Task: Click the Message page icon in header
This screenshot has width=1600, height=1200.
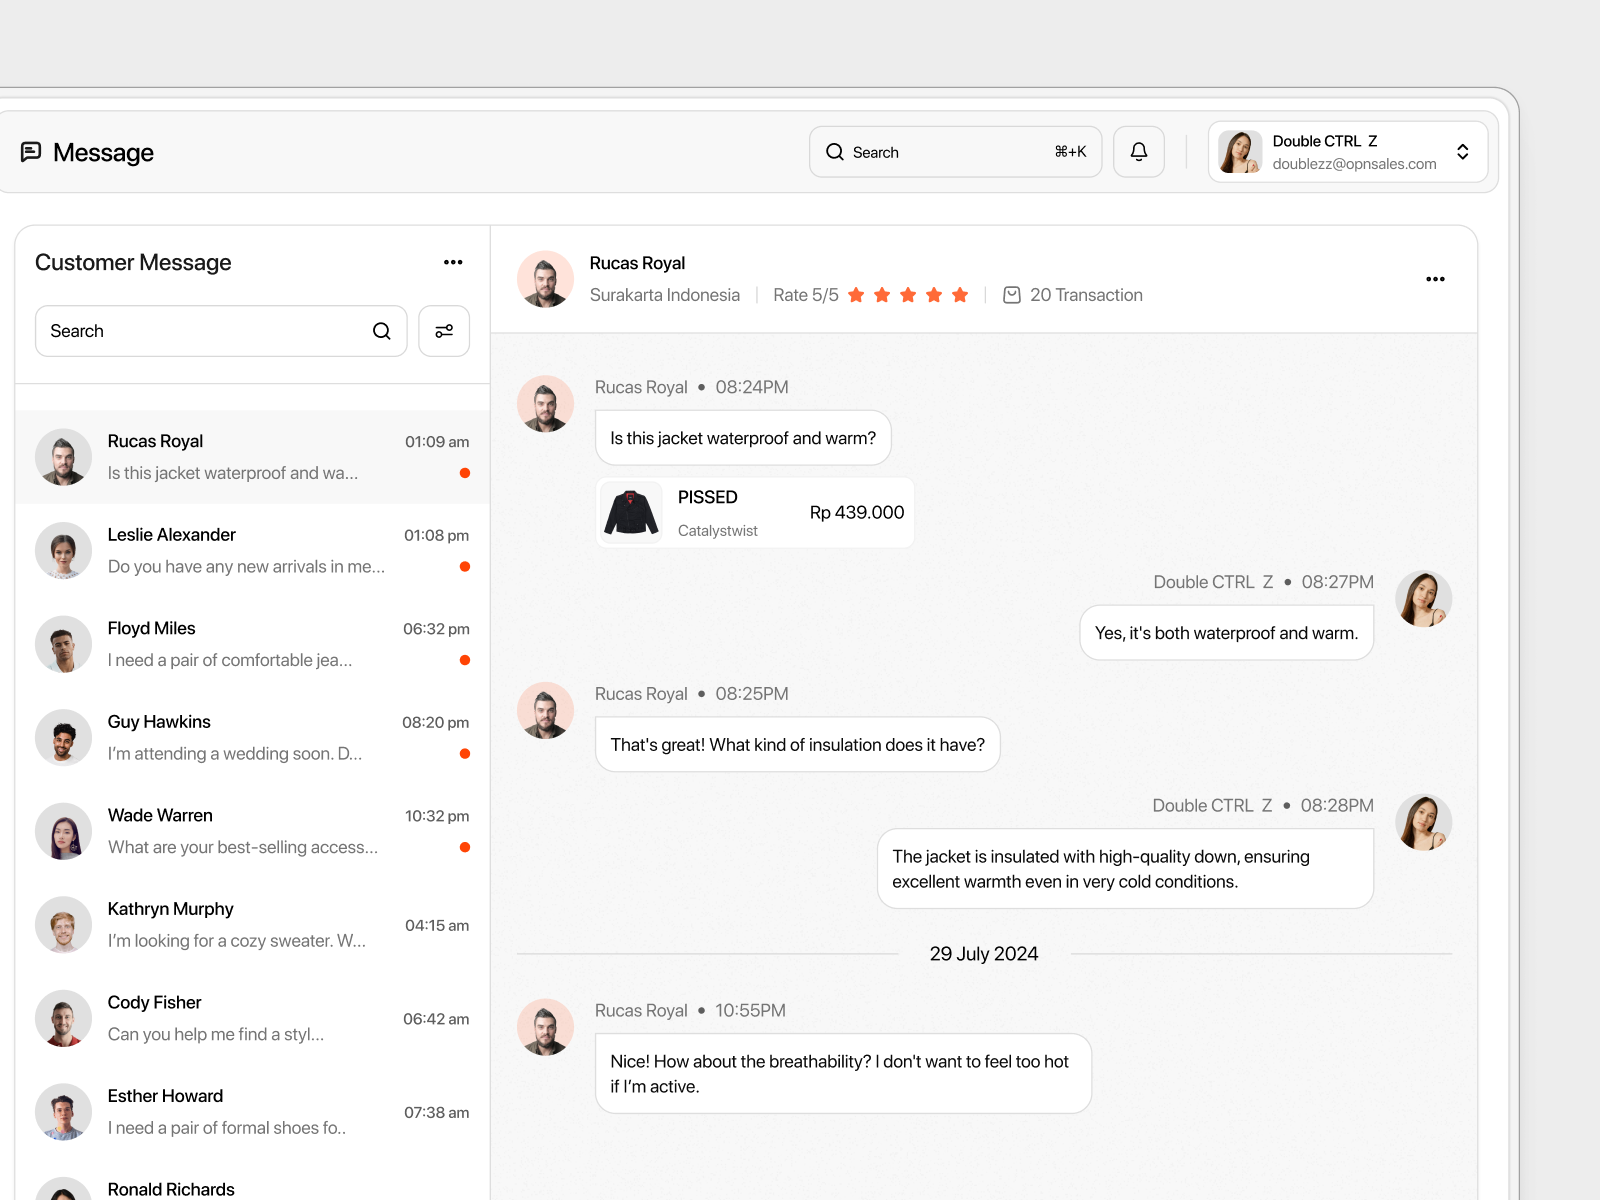Action: (31, 152)
